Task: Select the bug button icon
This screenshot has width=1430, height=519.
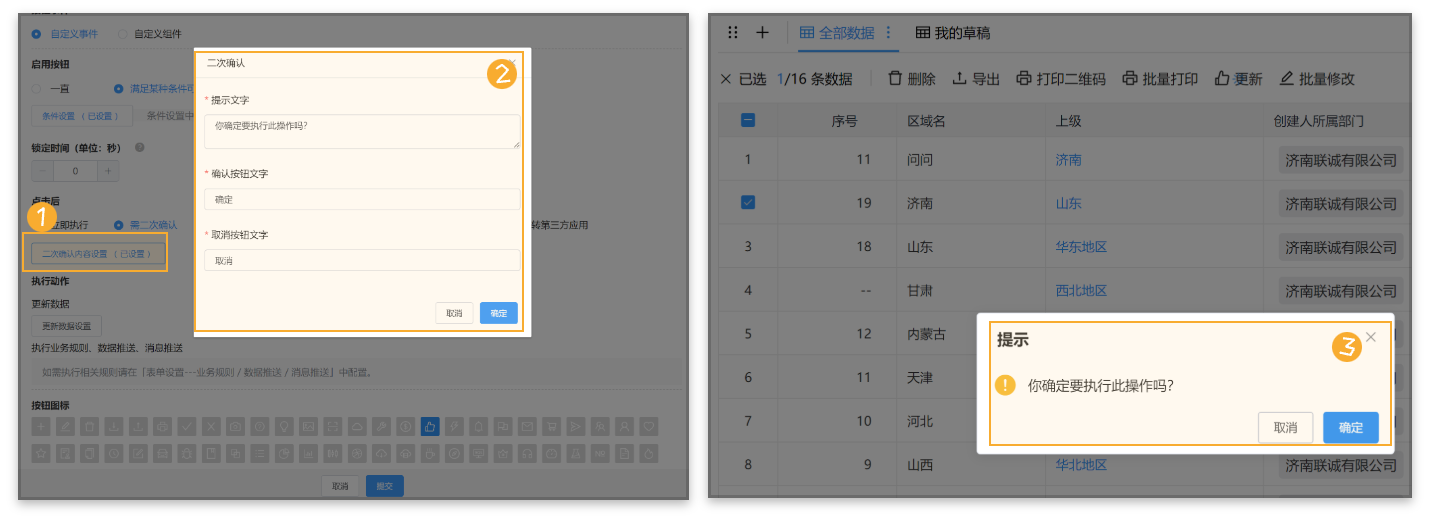Action: [x=187, y=454]
